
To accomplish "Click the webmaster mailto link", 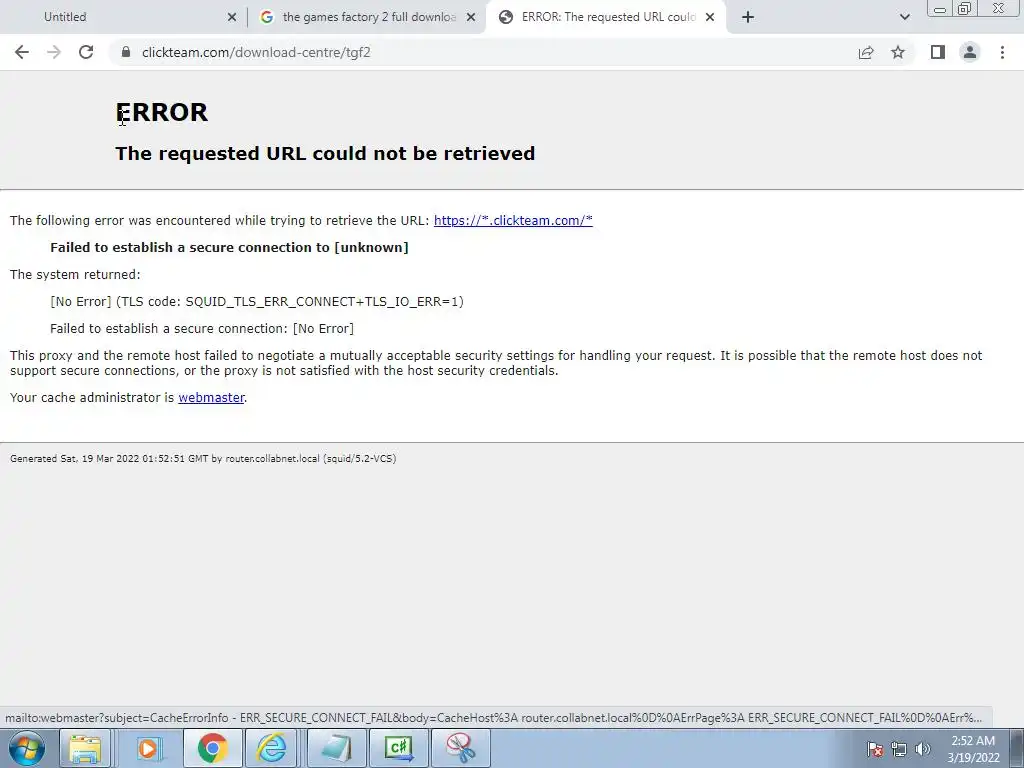I will coord(211,397).
